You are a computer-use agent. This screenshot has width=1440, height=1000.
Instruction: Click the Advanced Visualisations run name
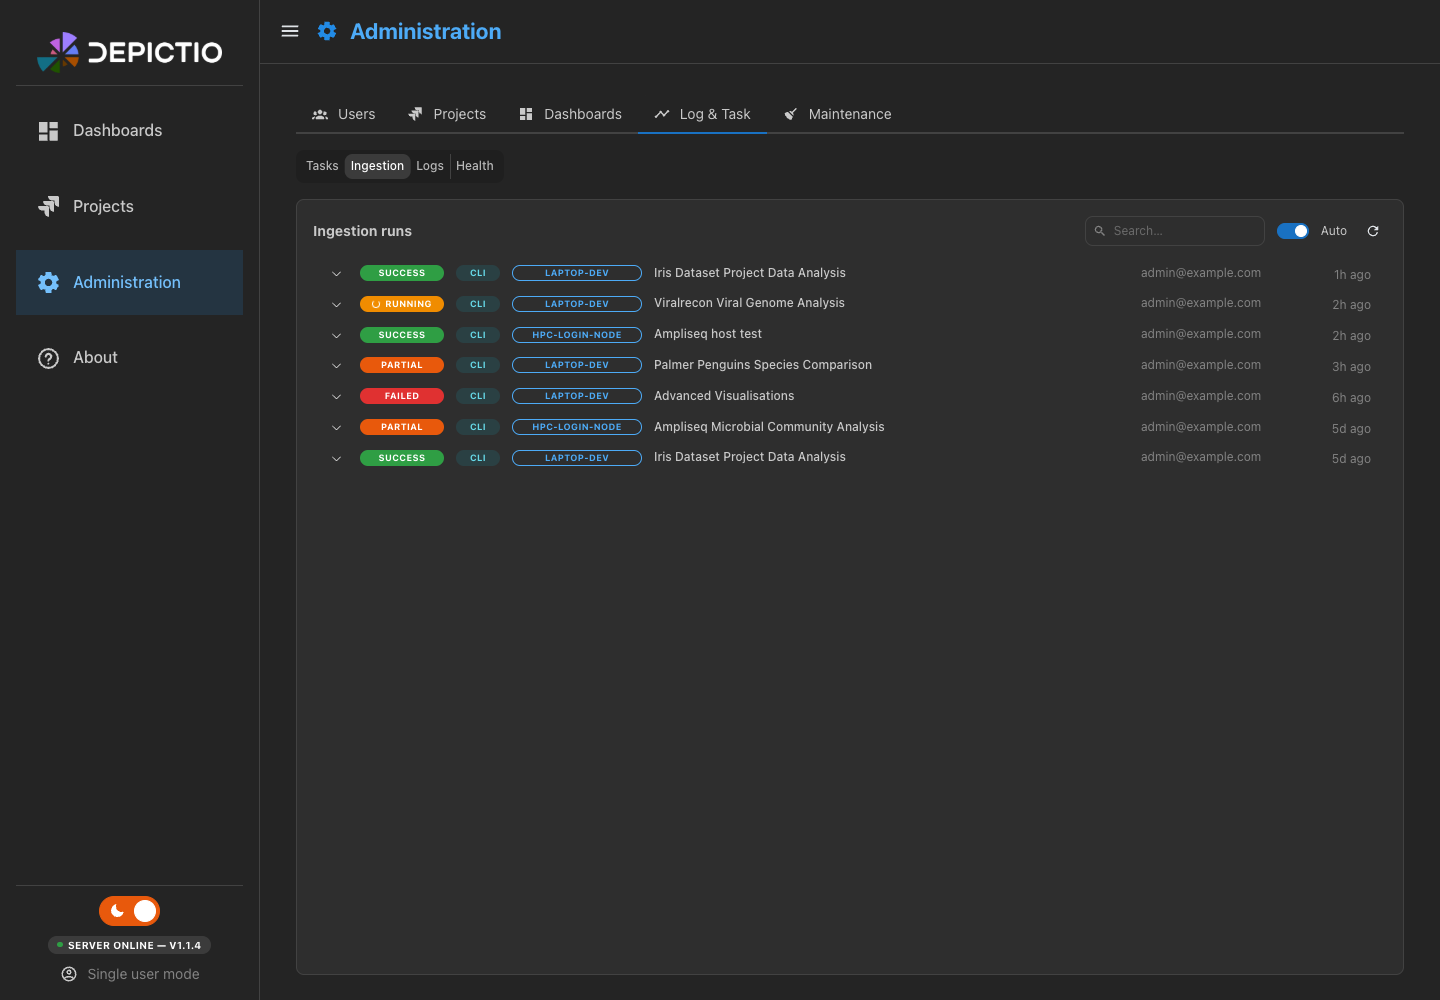pos(724,396)
